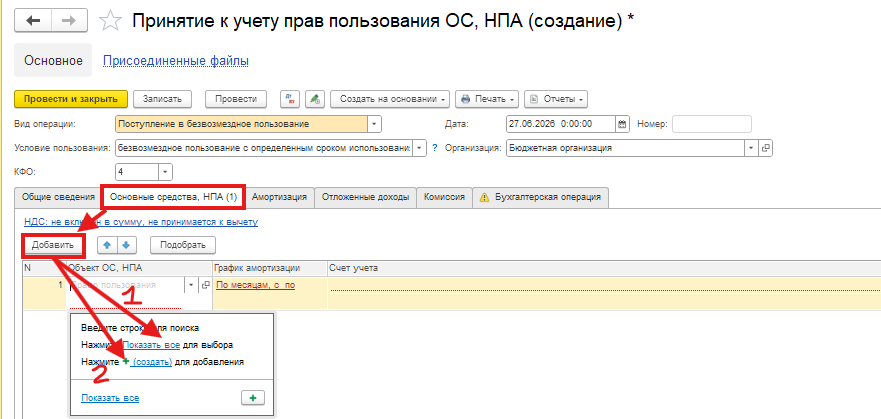Viewport: 881px width, 419px height.
Task: Click the Счет учета column header
Action: [604, 268]
